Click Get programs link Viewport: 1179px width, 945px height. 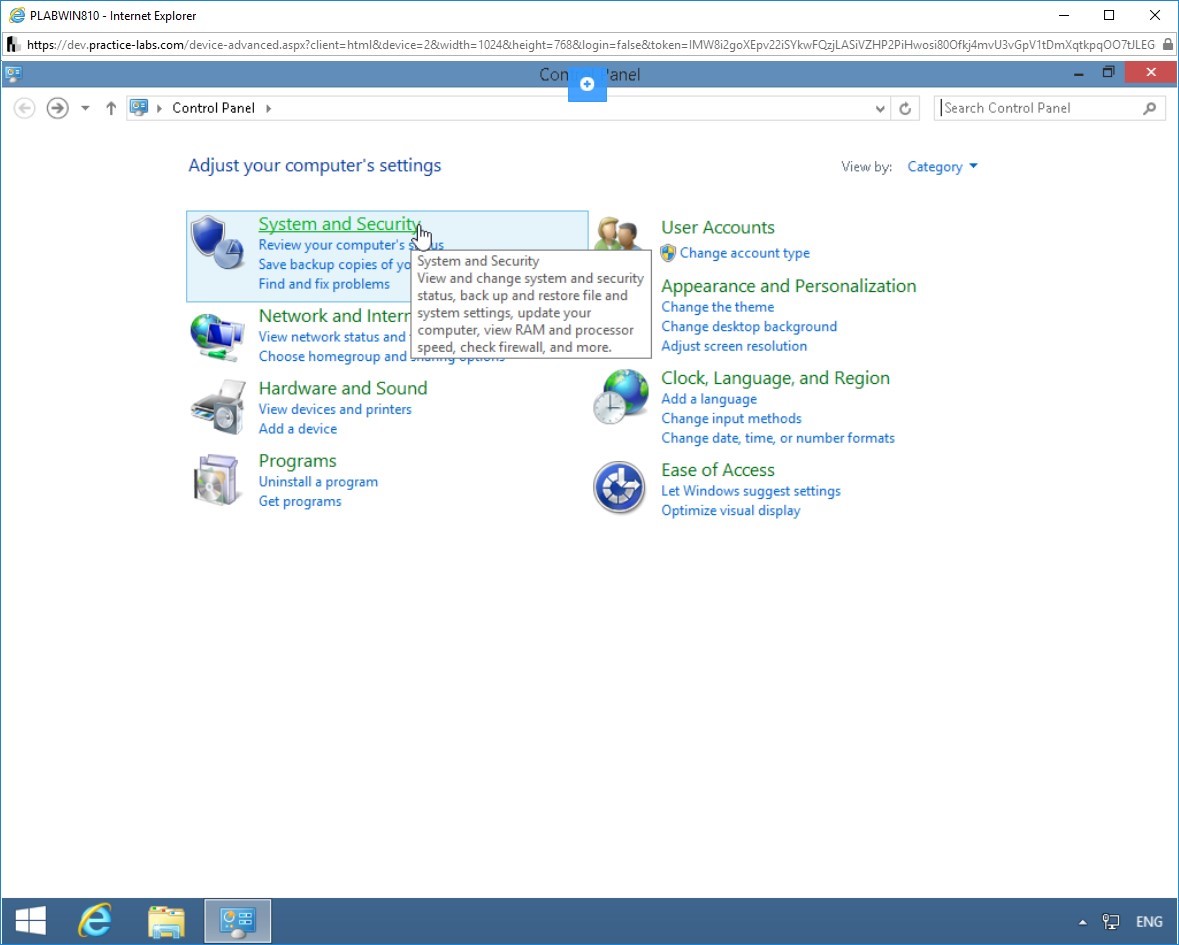(x=300, y=501)
